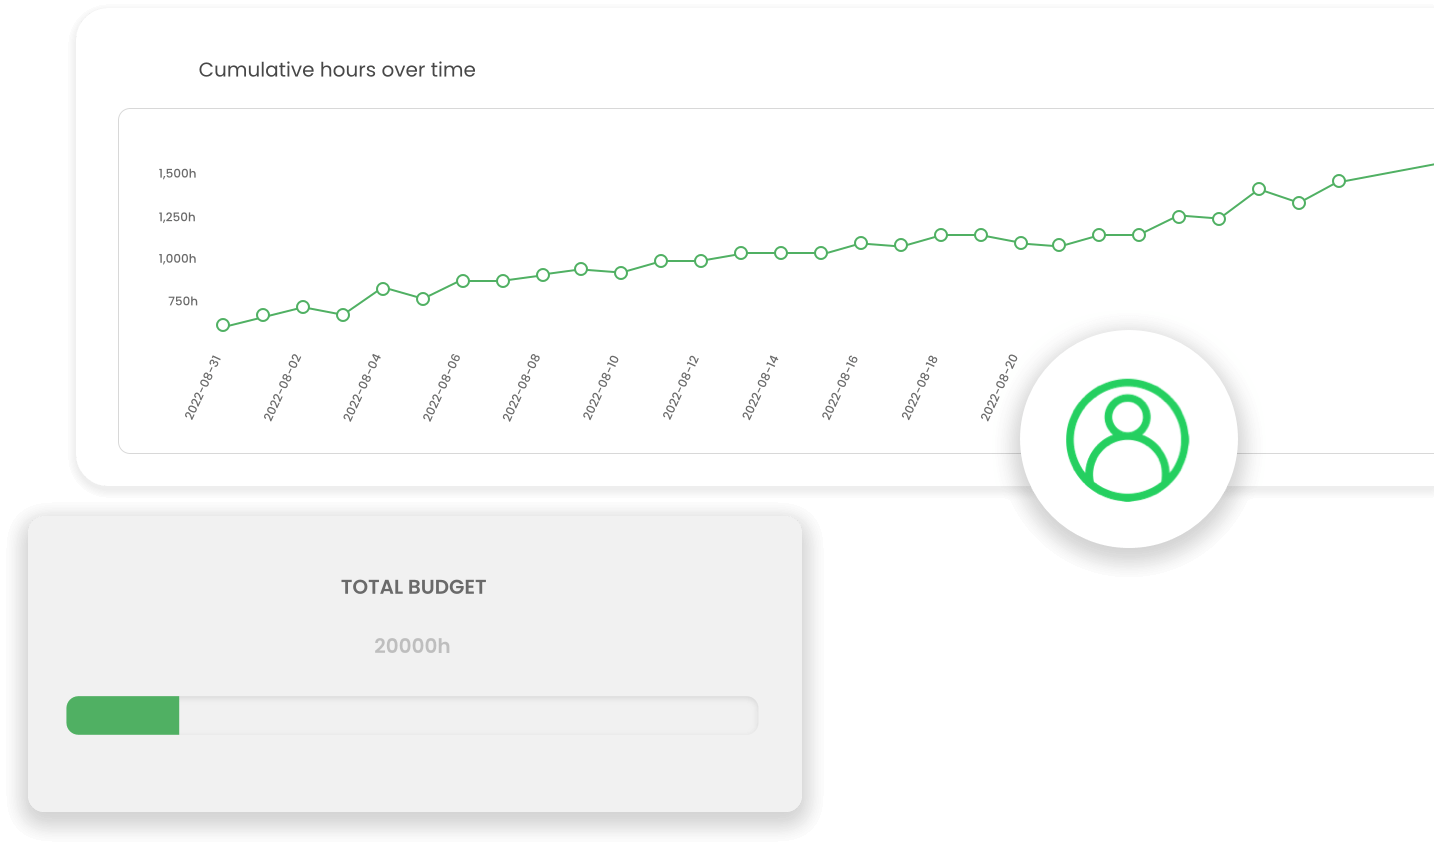Click the empty portion of the budget progress bar
Image resolution: width=1446 pixels, height=848 pixels.
click(470, 715)
